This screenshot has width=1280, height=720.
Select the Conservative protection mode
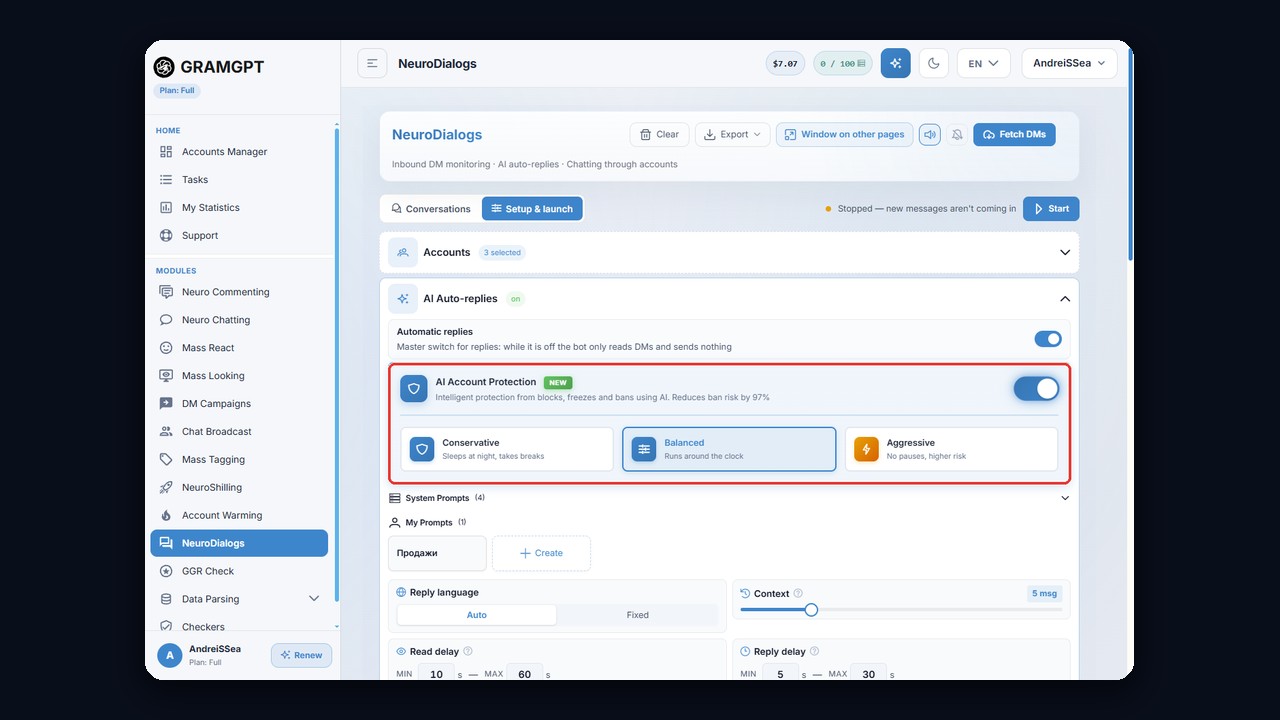tap(507, 449)
